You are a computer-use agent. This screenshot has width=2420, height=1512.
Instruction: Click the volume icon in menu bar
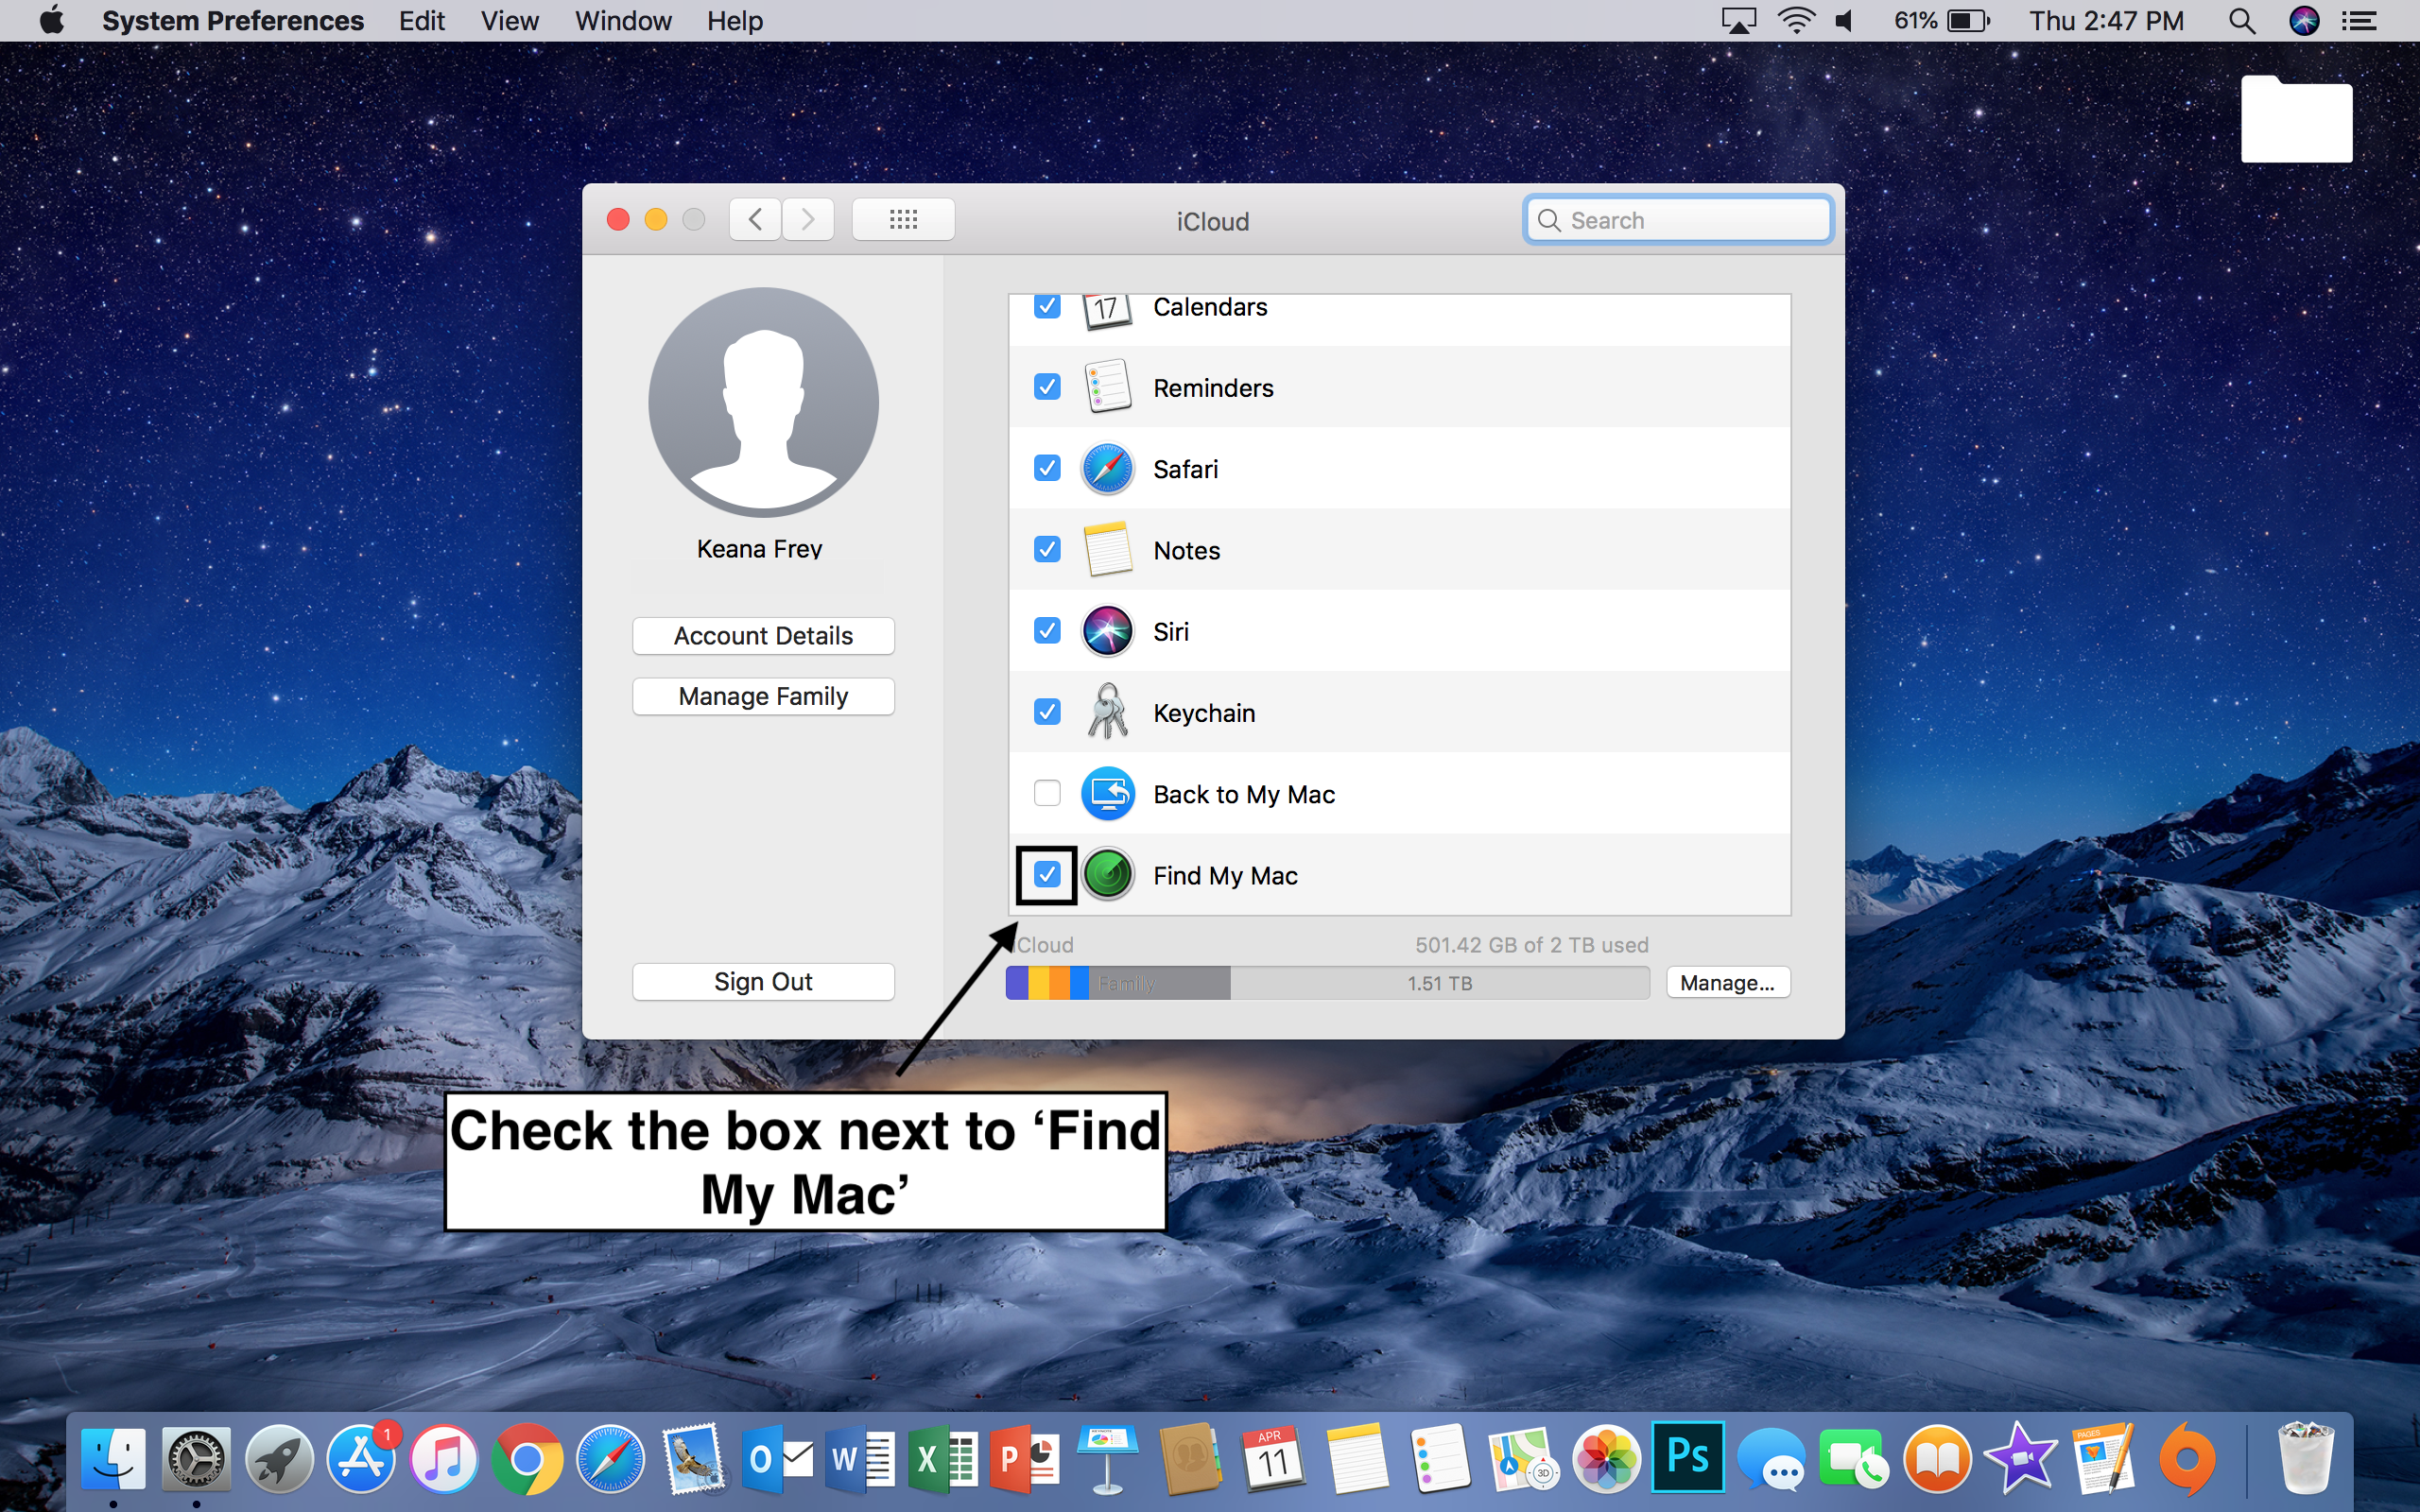1845,20
